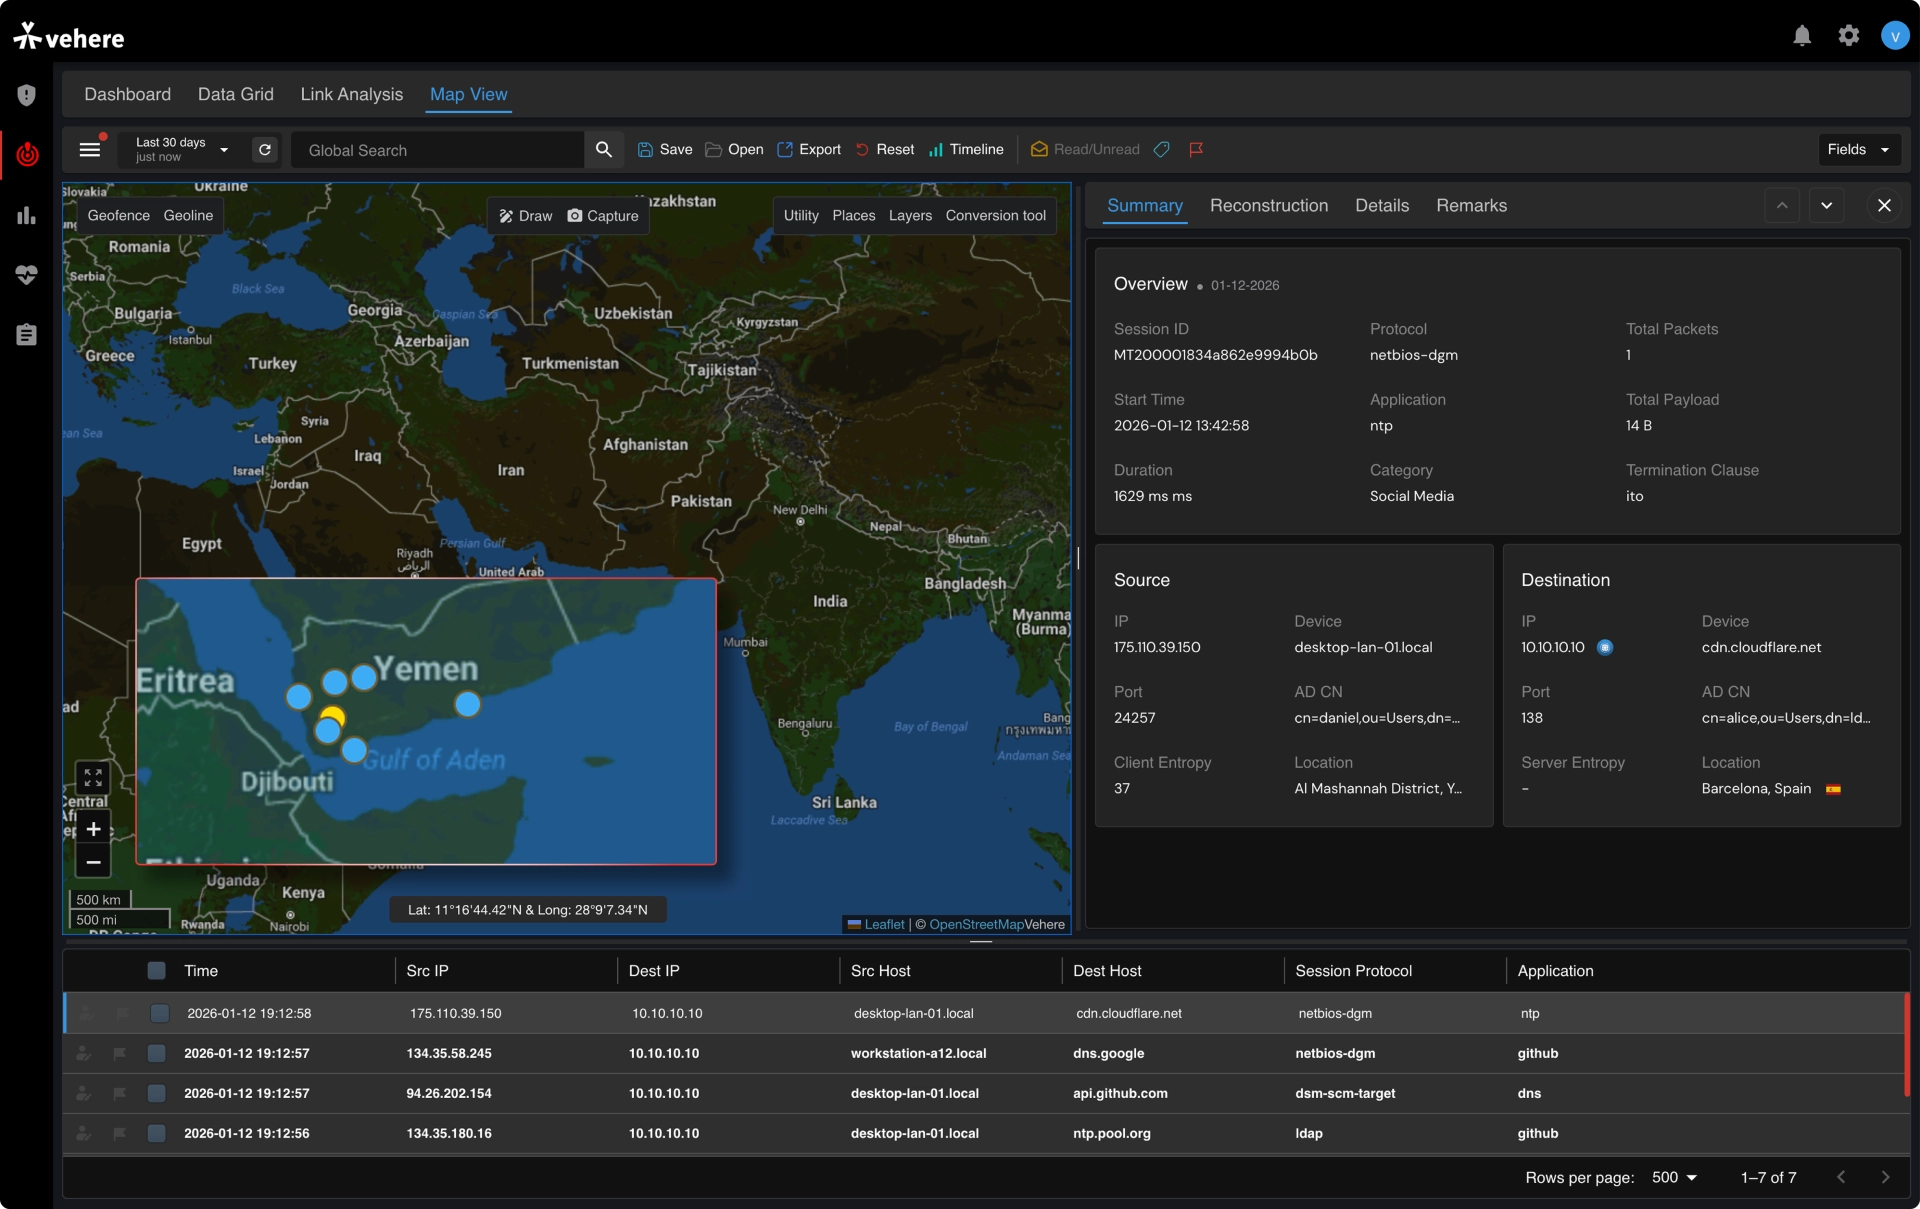The height and width of the screenshot is (1209, 1920).
Task: Toggle the select-all checkbox in Time header
Action: tap(156, 970)
